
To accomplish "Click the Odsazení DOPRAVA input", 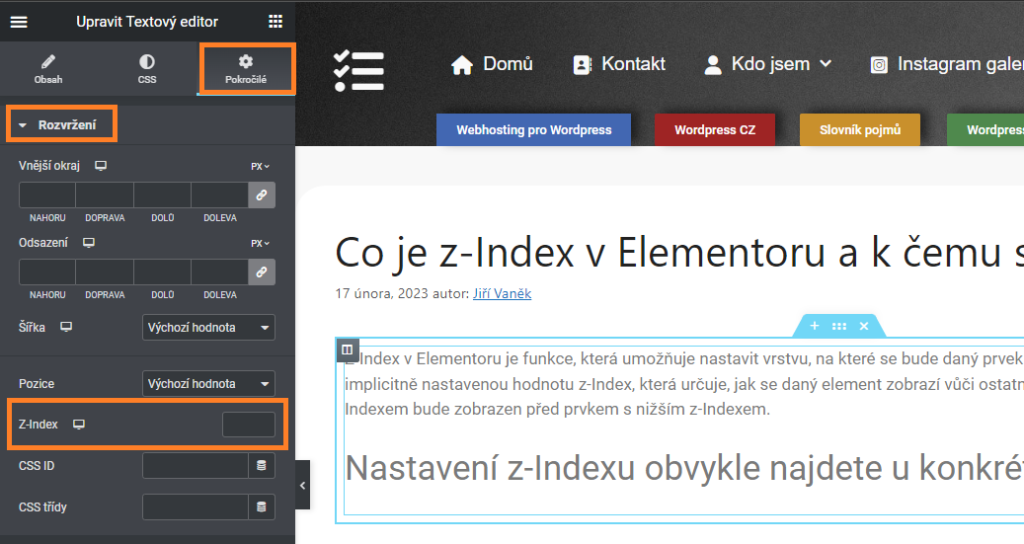I will pos(104,272).
